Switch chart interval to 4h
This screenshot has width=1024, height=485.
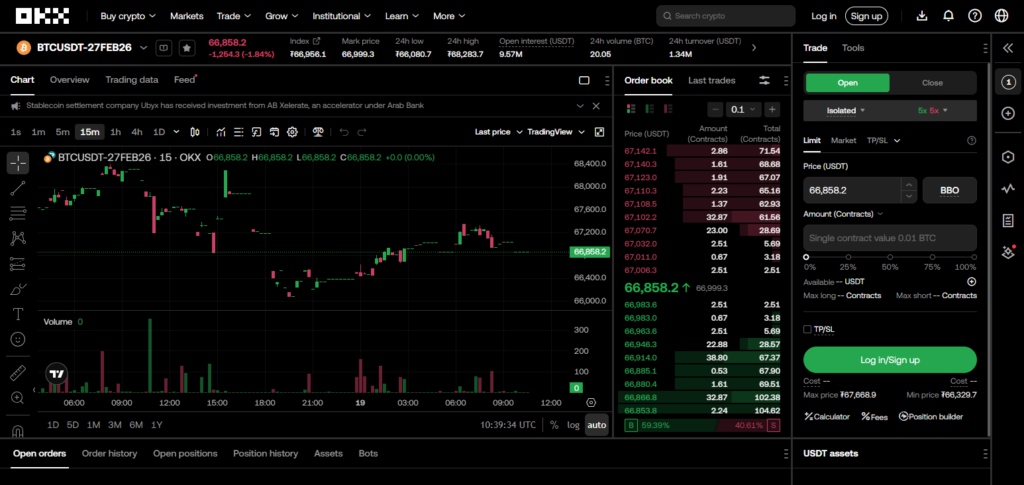click(x=136, y=132)
